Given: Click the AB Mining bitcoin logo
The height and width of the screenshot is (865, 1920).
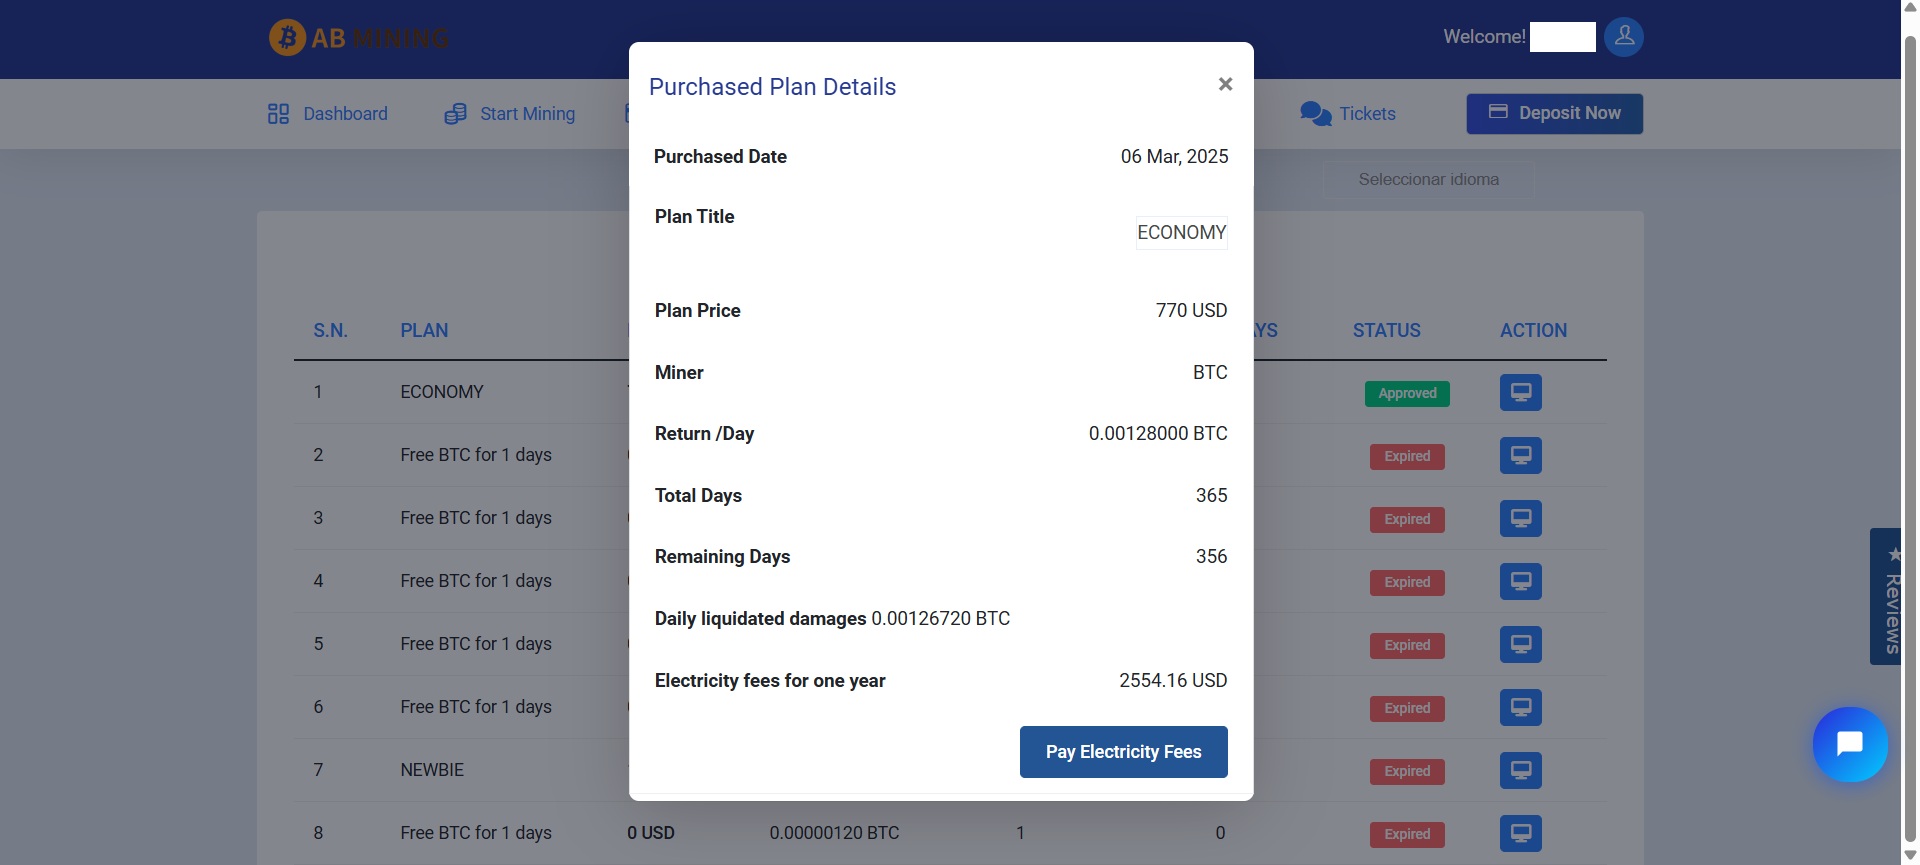Looking at the screenshot, I should click(288, 38).
